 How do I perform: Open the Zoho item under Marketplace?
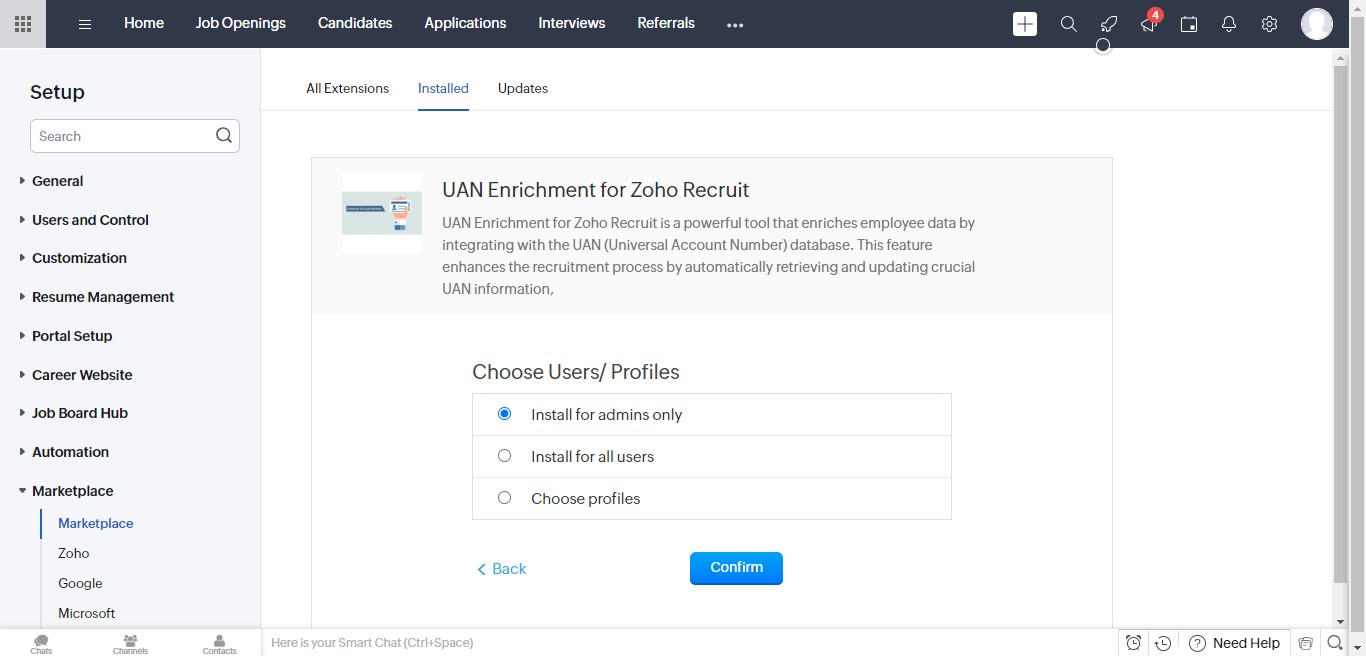click(74, 553)
